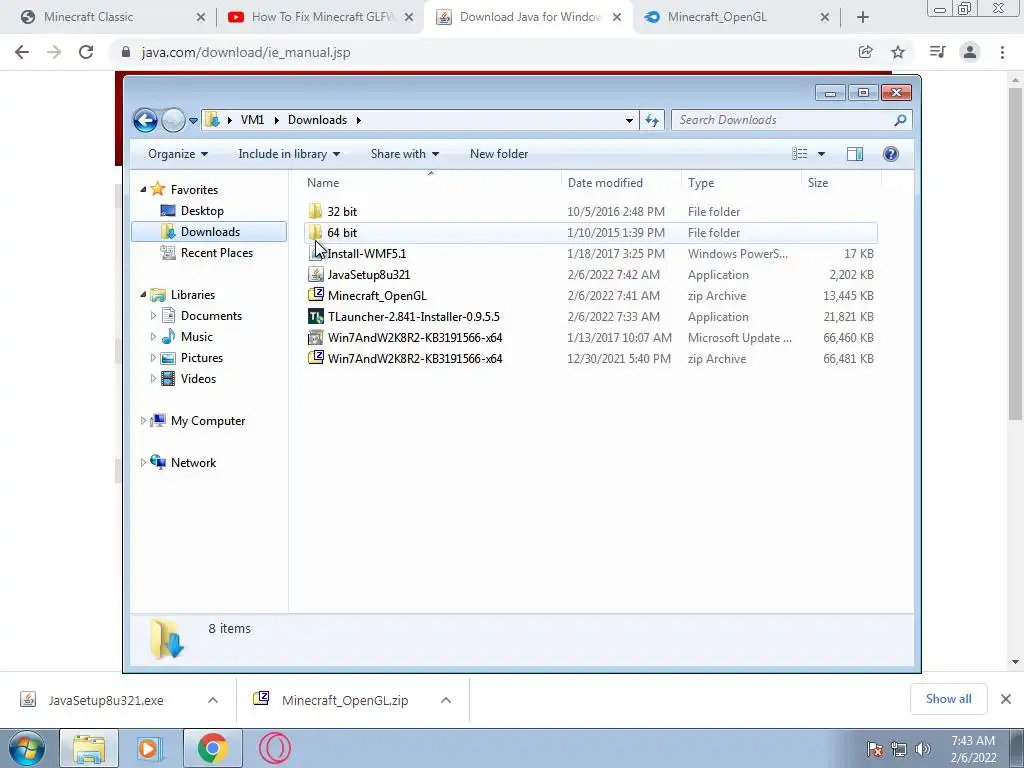Select Downloads in navigation pane
The image size is (1024, 768).
209,232
